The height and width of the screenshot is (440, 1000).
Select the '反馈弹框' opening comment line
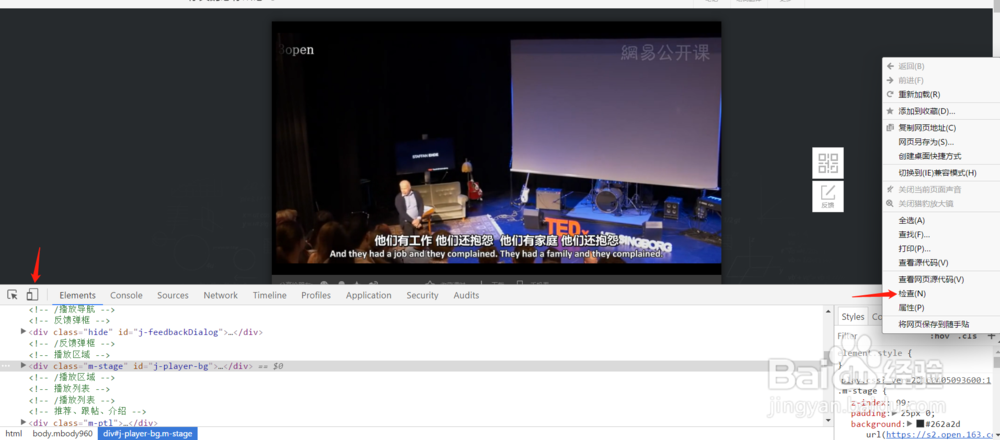[x=70, y=321]
